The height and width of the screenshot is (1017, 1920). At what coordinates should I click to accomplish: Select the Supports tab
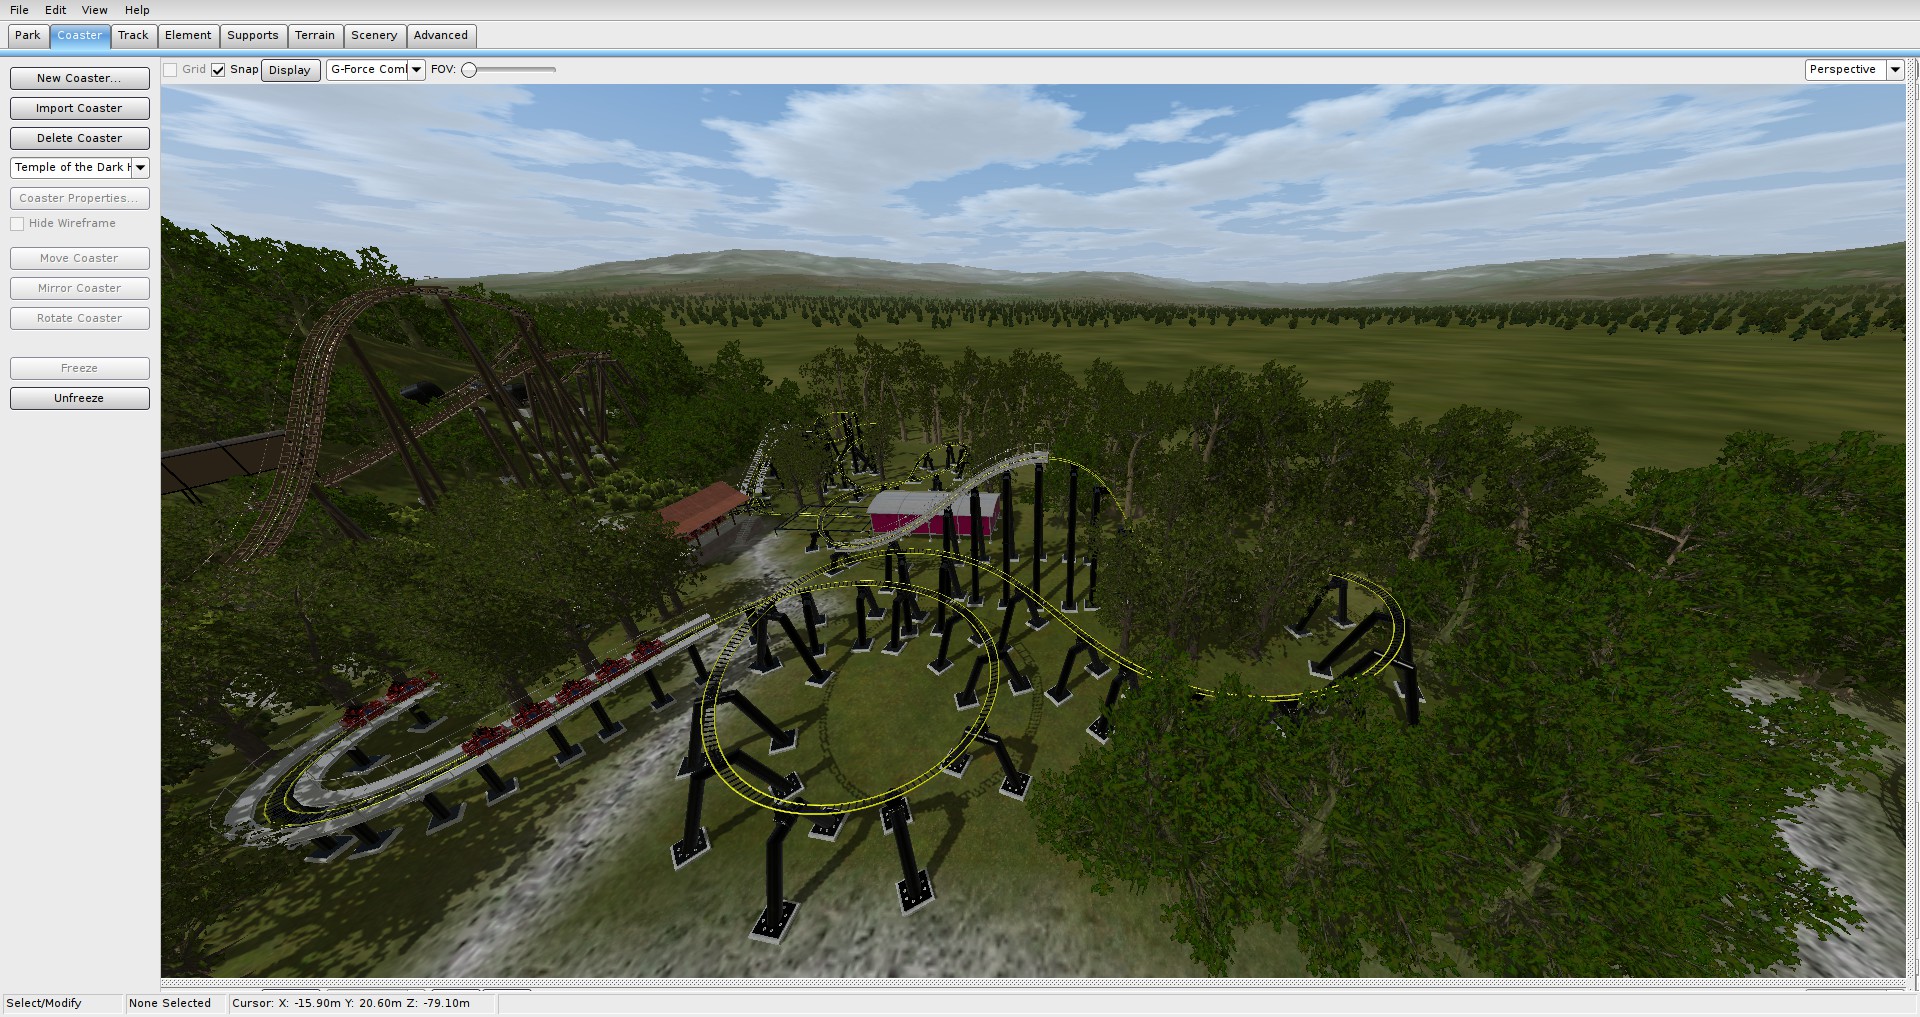tap(252, 35)
